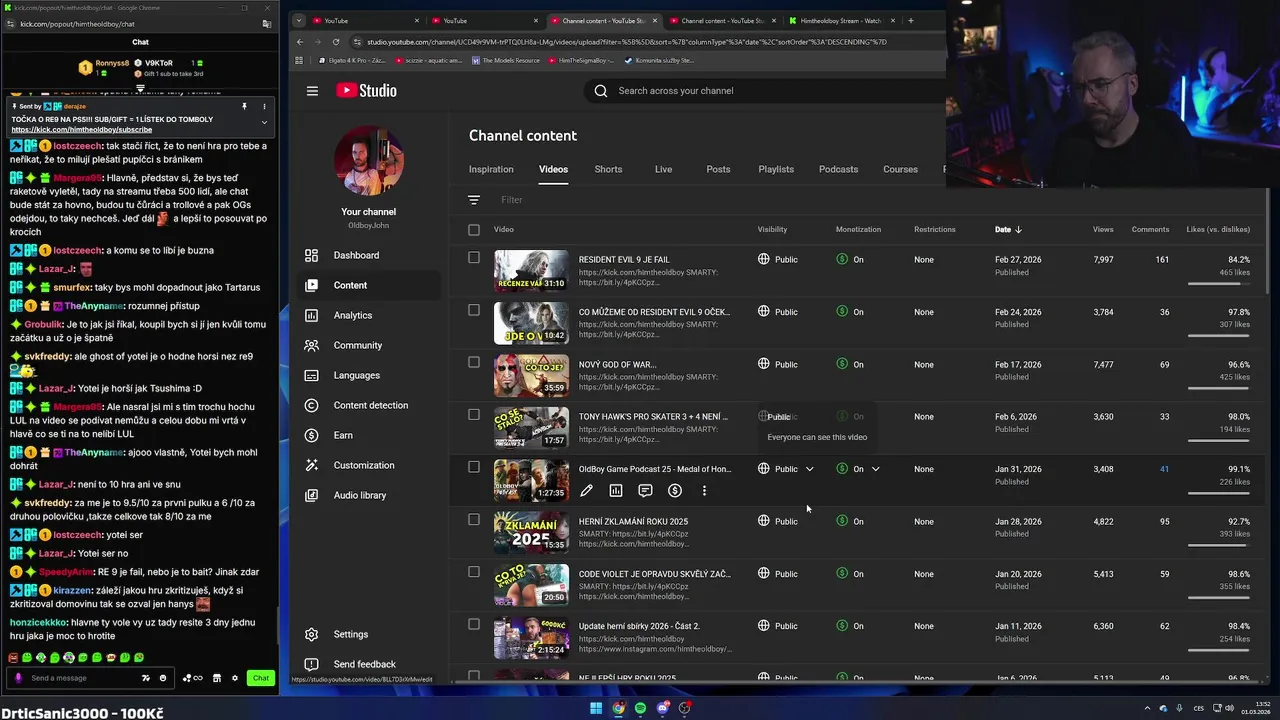Viewport: 1280px width, 720px height.
Task: Switch to the Playlists tab
Action: [776, 169]
